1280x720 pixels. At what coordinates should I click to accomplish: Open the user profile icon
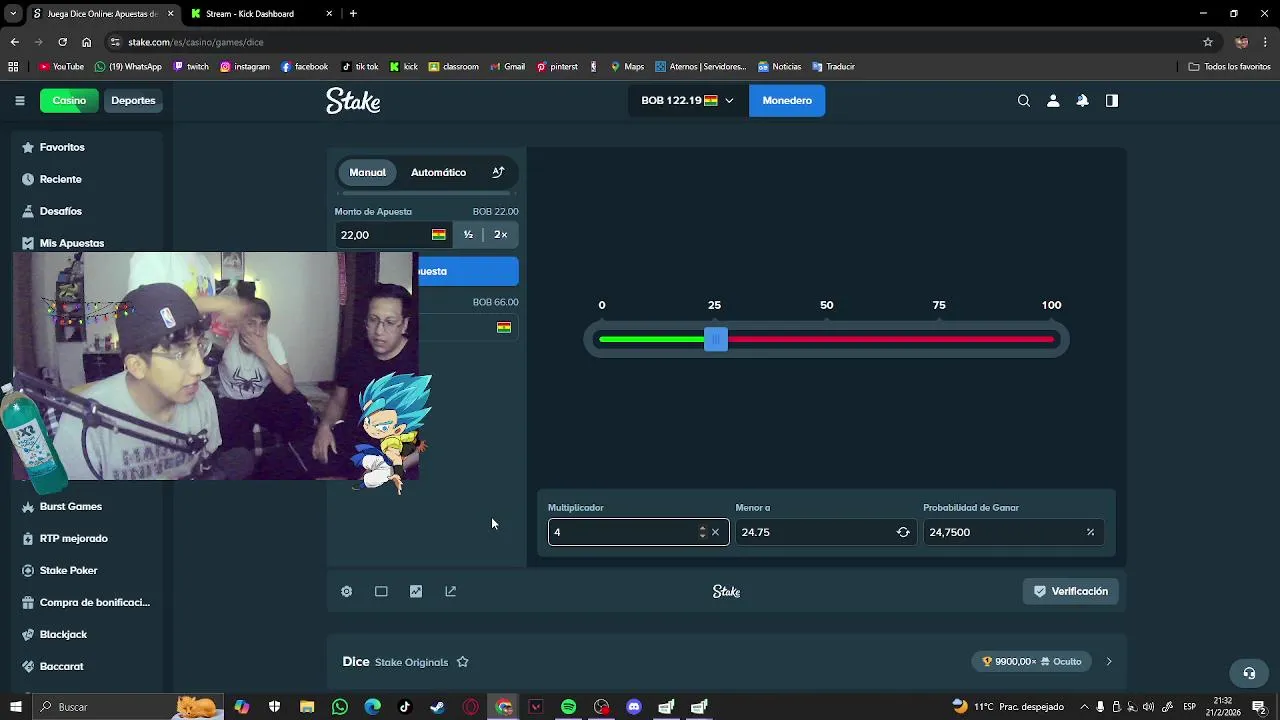(1053, 100)
